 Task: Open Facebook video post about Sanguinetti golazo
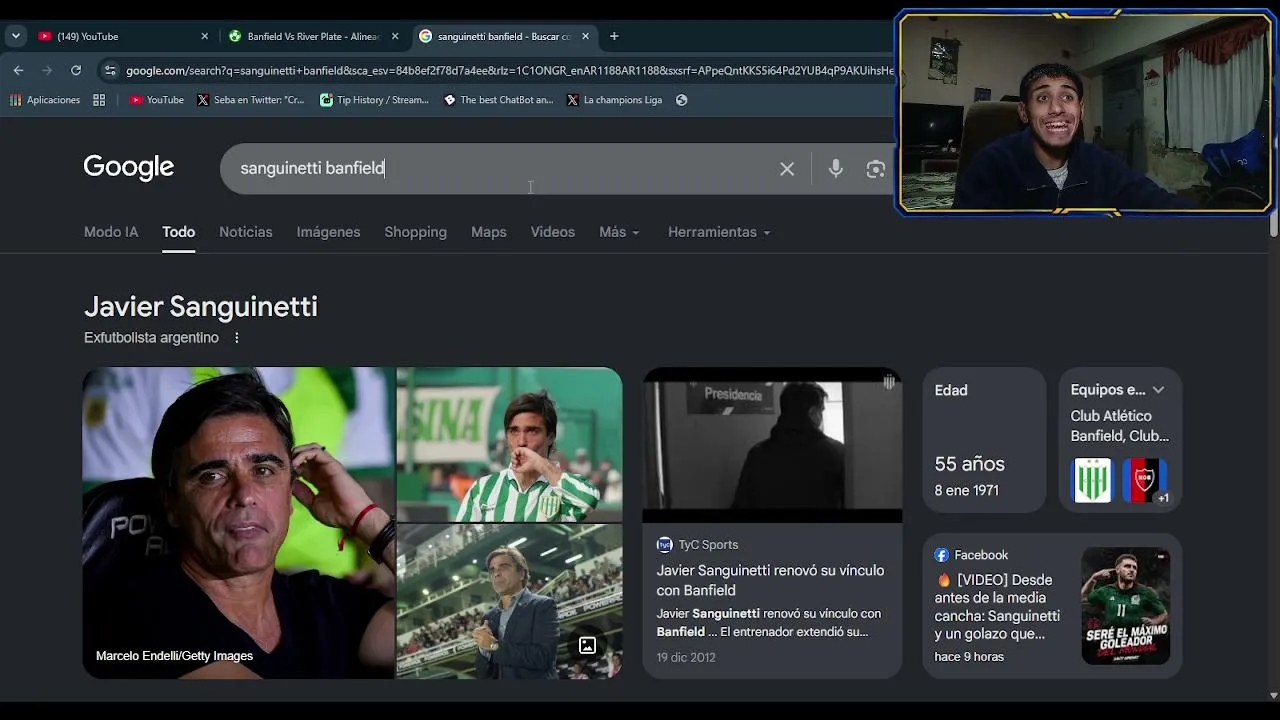(998, 607)
